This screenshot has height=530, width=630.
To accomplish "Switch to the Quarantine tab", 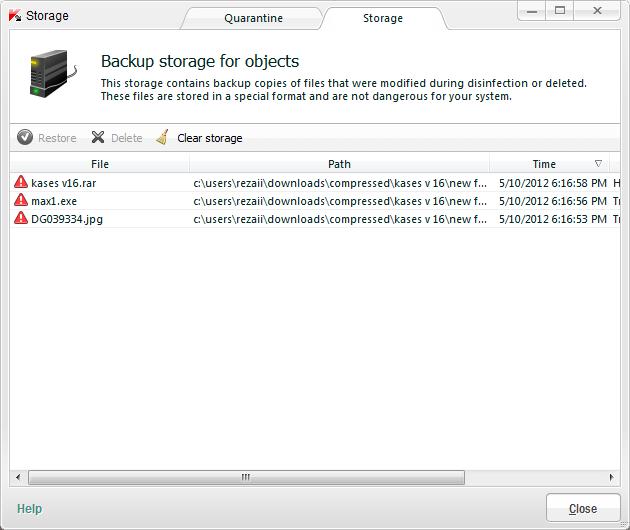I will [x=253, y=18].
